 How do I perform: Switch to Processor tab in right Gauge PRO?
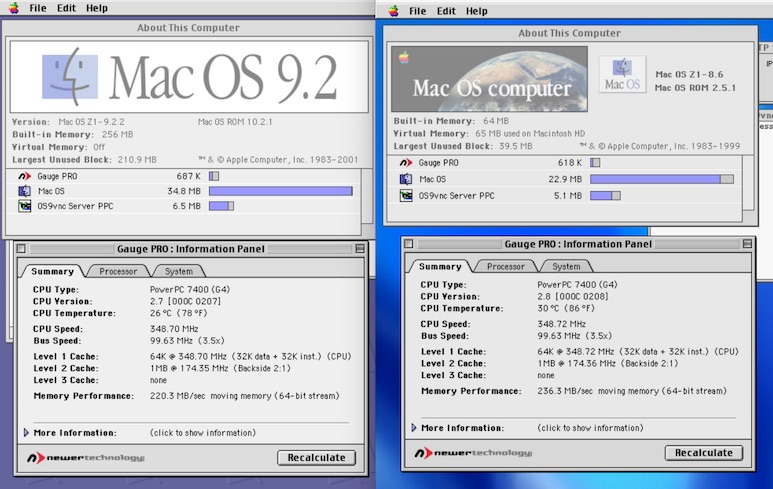pyautogui.click(x=505, y=266)
